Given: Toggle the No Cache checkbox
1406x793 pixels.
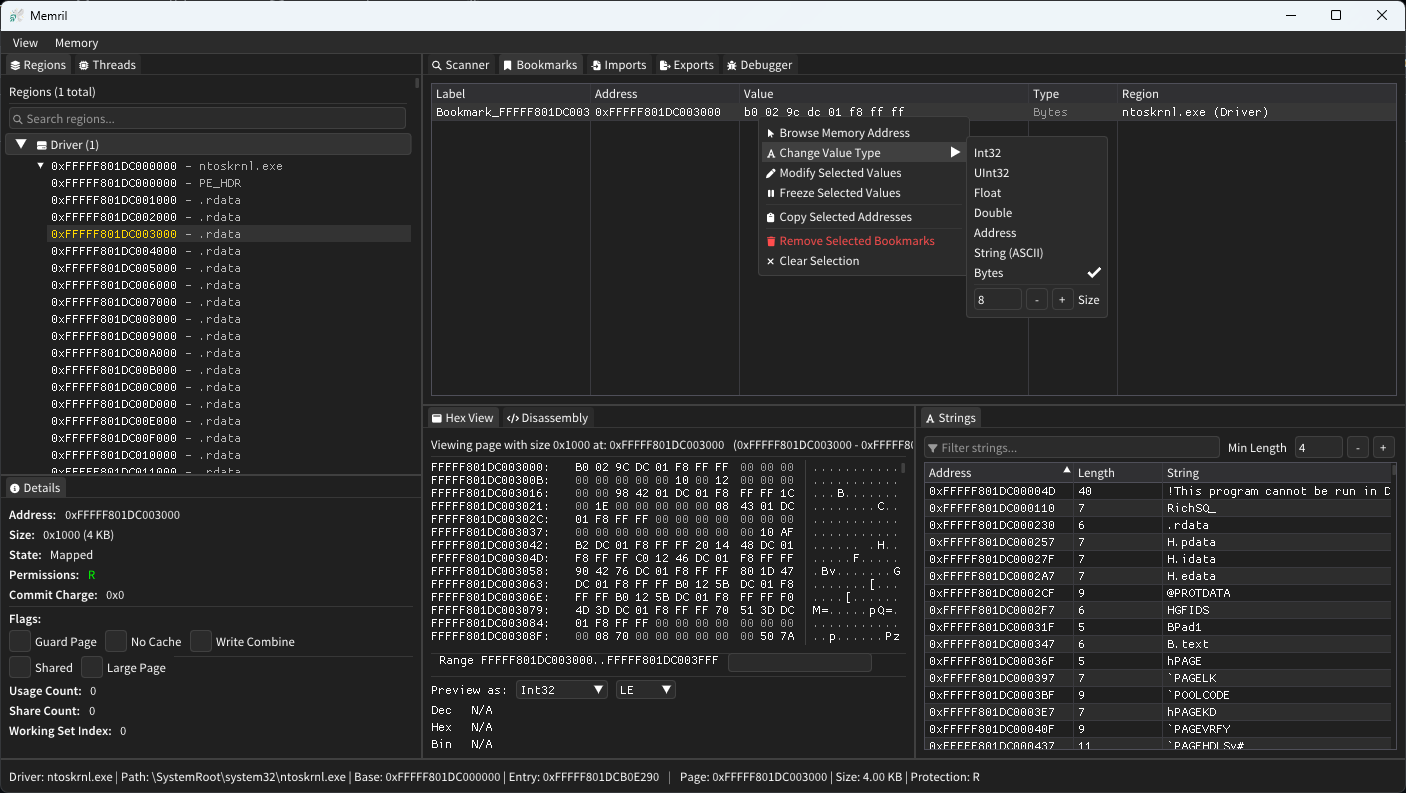Looking at the screenshot, I should 116,641.
